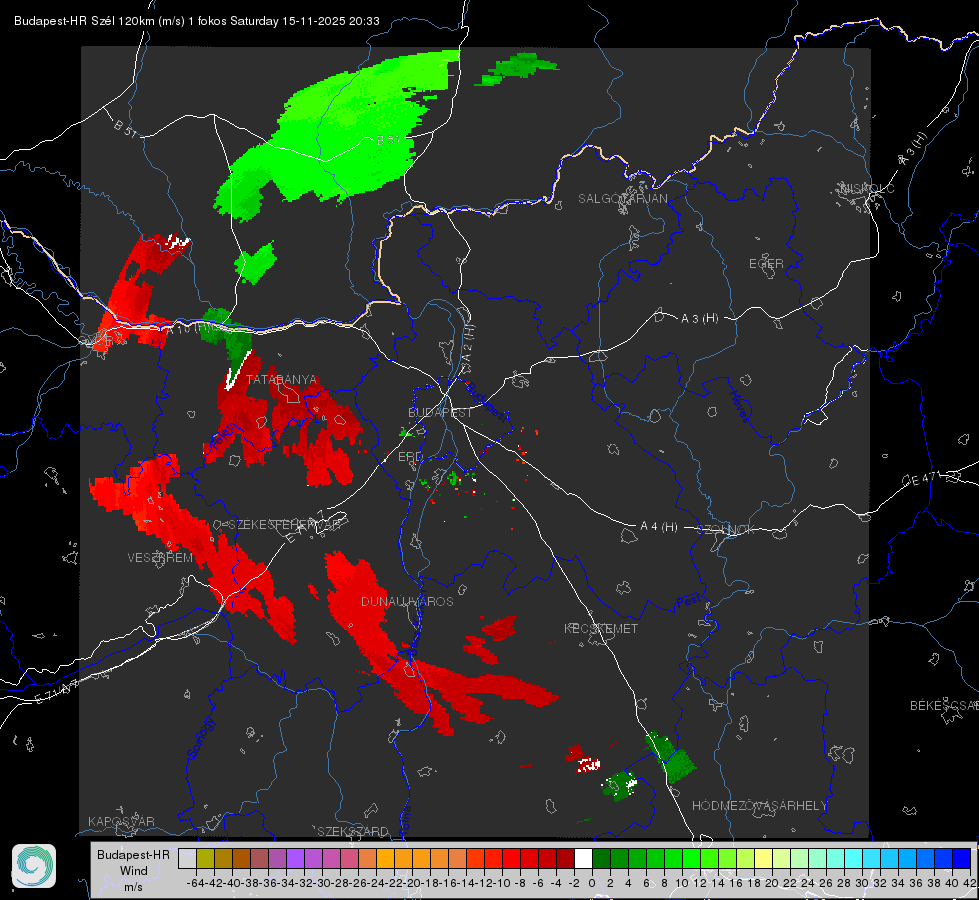Click the '42' value at the legend's right end
Screen dimensions: 979x900
tap(970, 883)
